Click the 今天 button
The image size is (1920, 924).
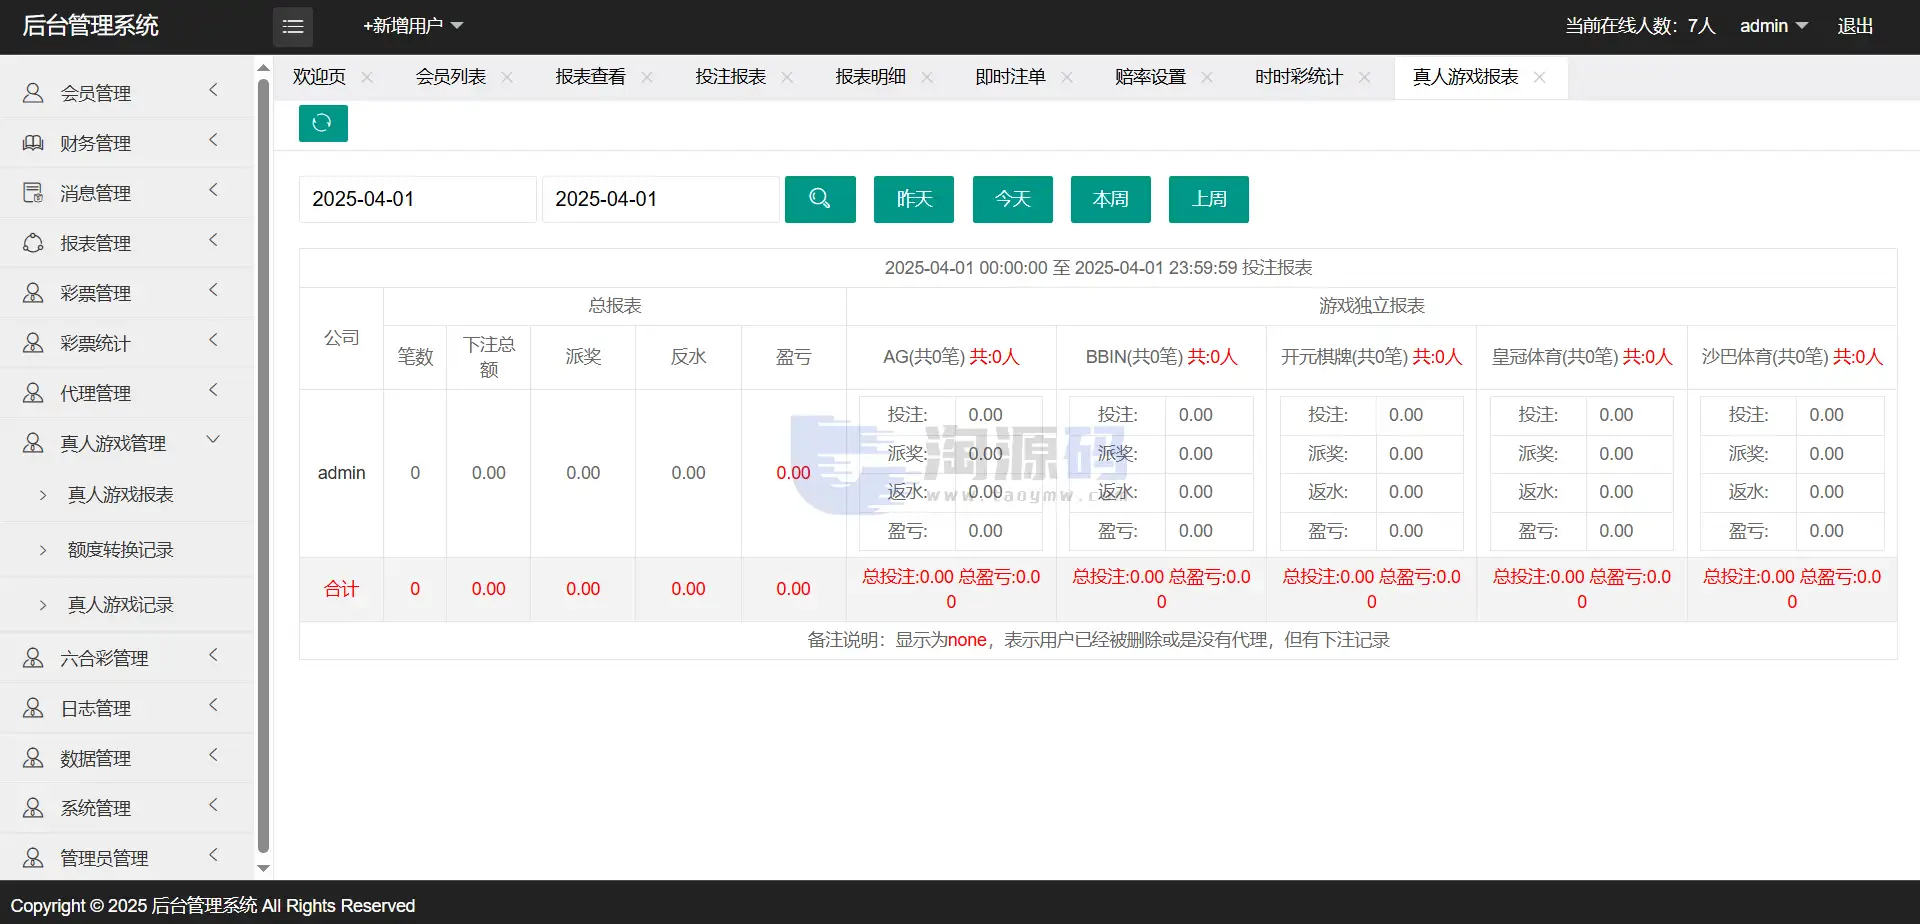click(1012, 199)
